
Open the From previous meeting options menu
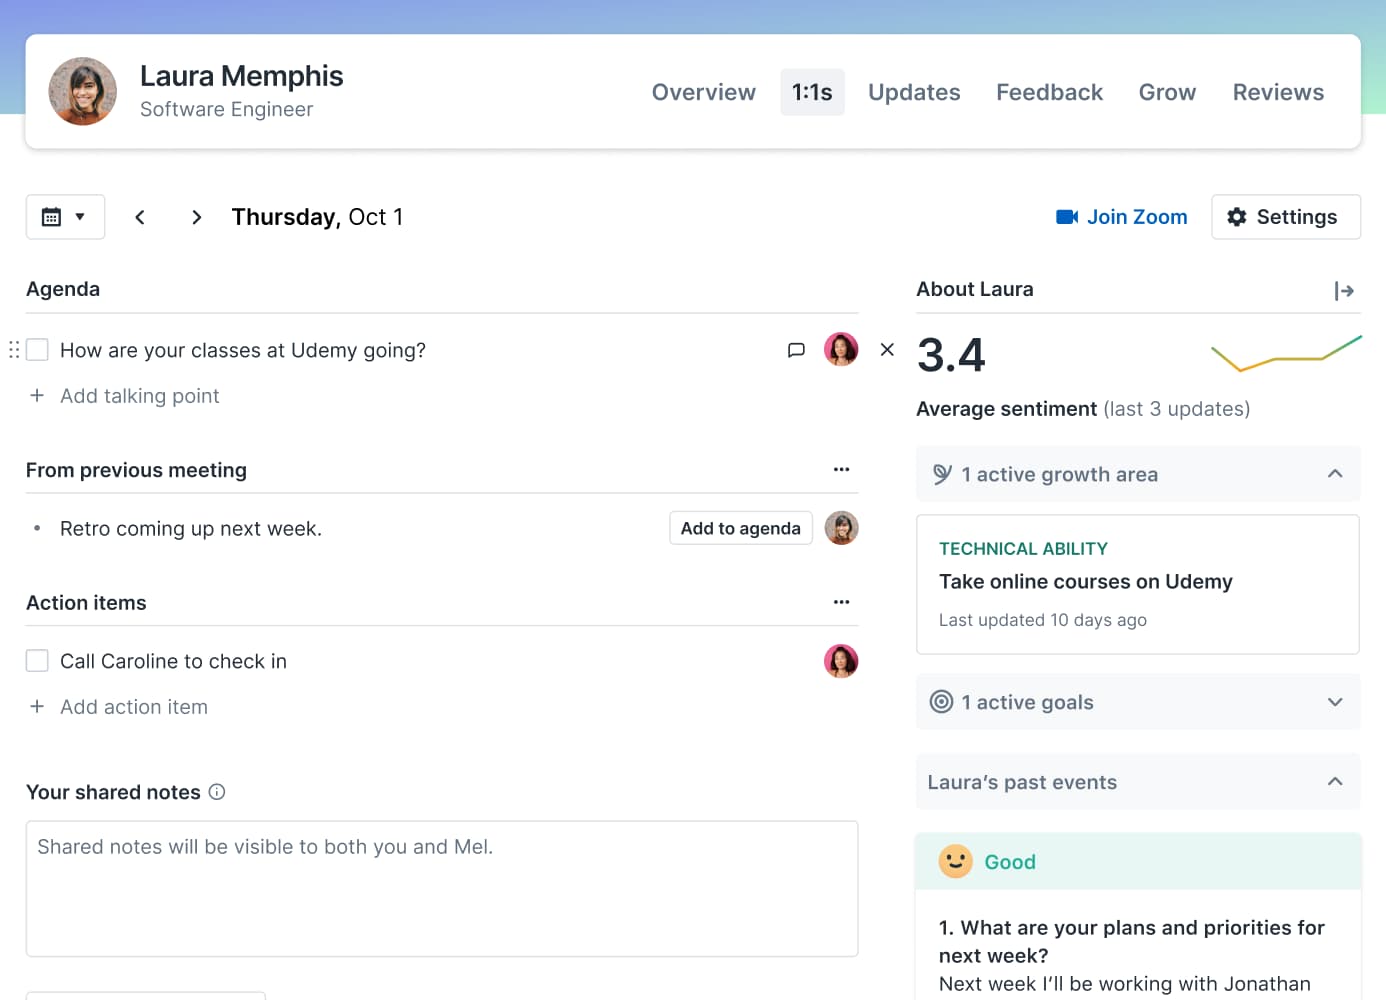click(x=841, y=469)
